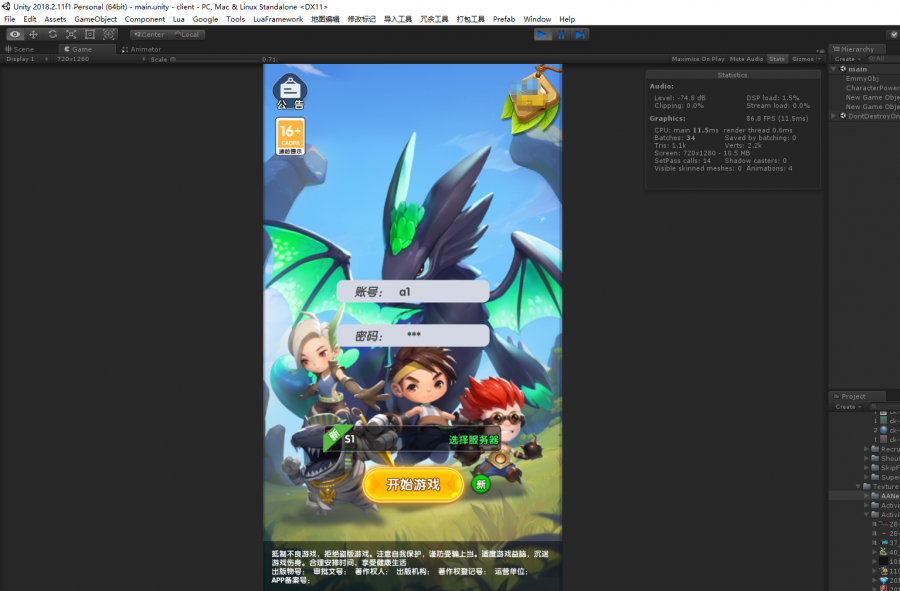
Task: Open the Display 1 dropdown
Action: (27, 59)
